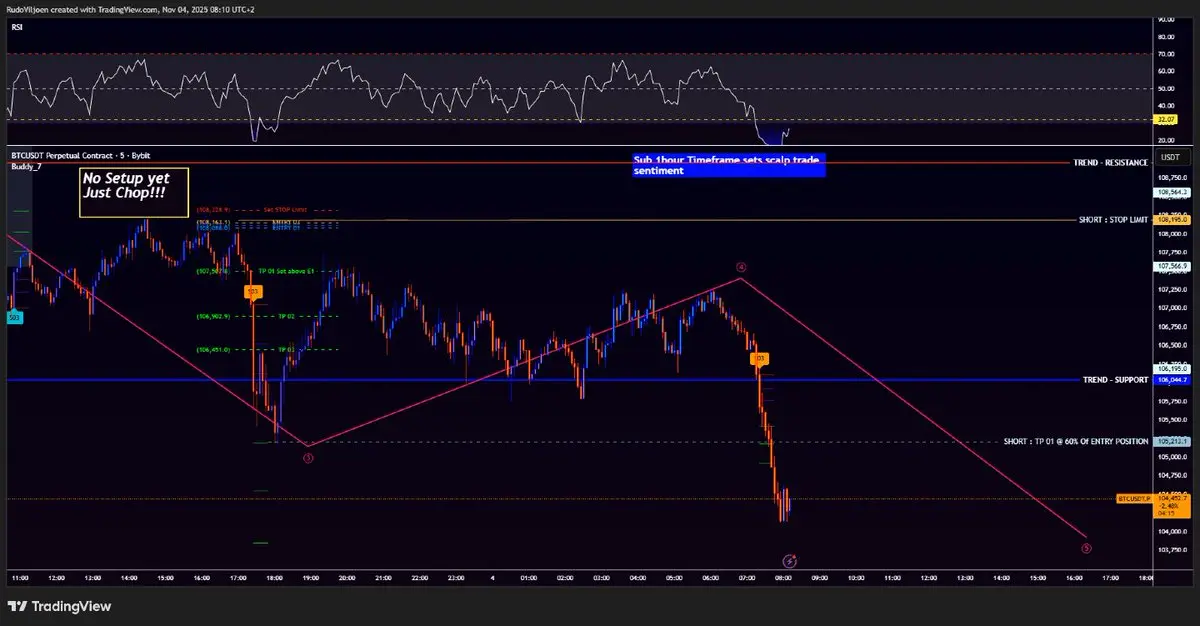
Task: Select the Elliott wave point 3 near 19:00
Action: [308, 458]
